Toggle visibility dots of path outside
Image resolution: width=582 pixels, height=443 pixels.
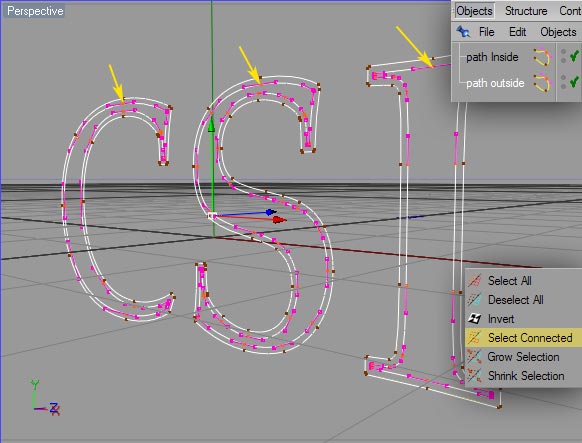point(563,82)
